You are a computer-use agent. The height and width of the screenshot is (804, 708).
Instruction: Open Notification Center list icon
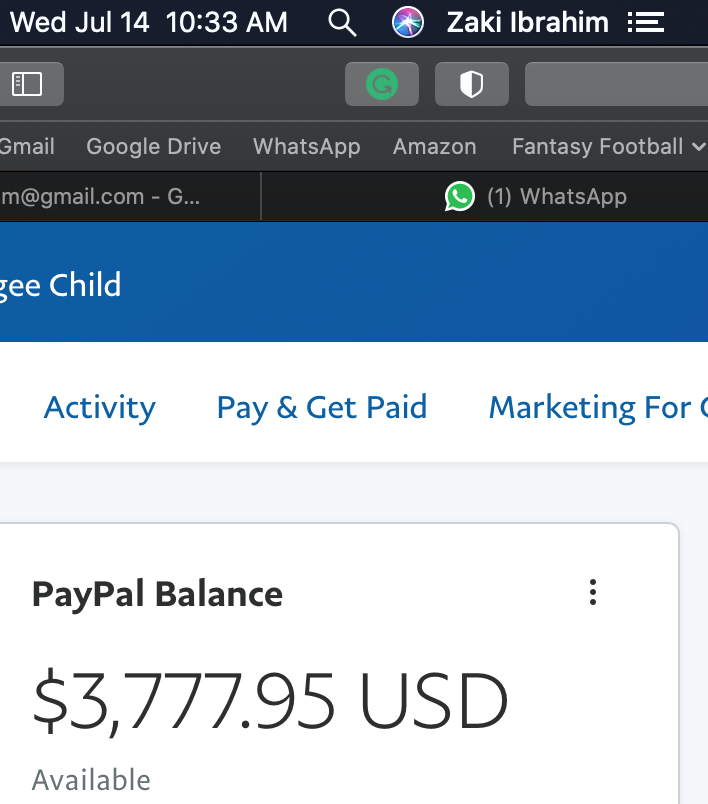(x=645, y=22)
